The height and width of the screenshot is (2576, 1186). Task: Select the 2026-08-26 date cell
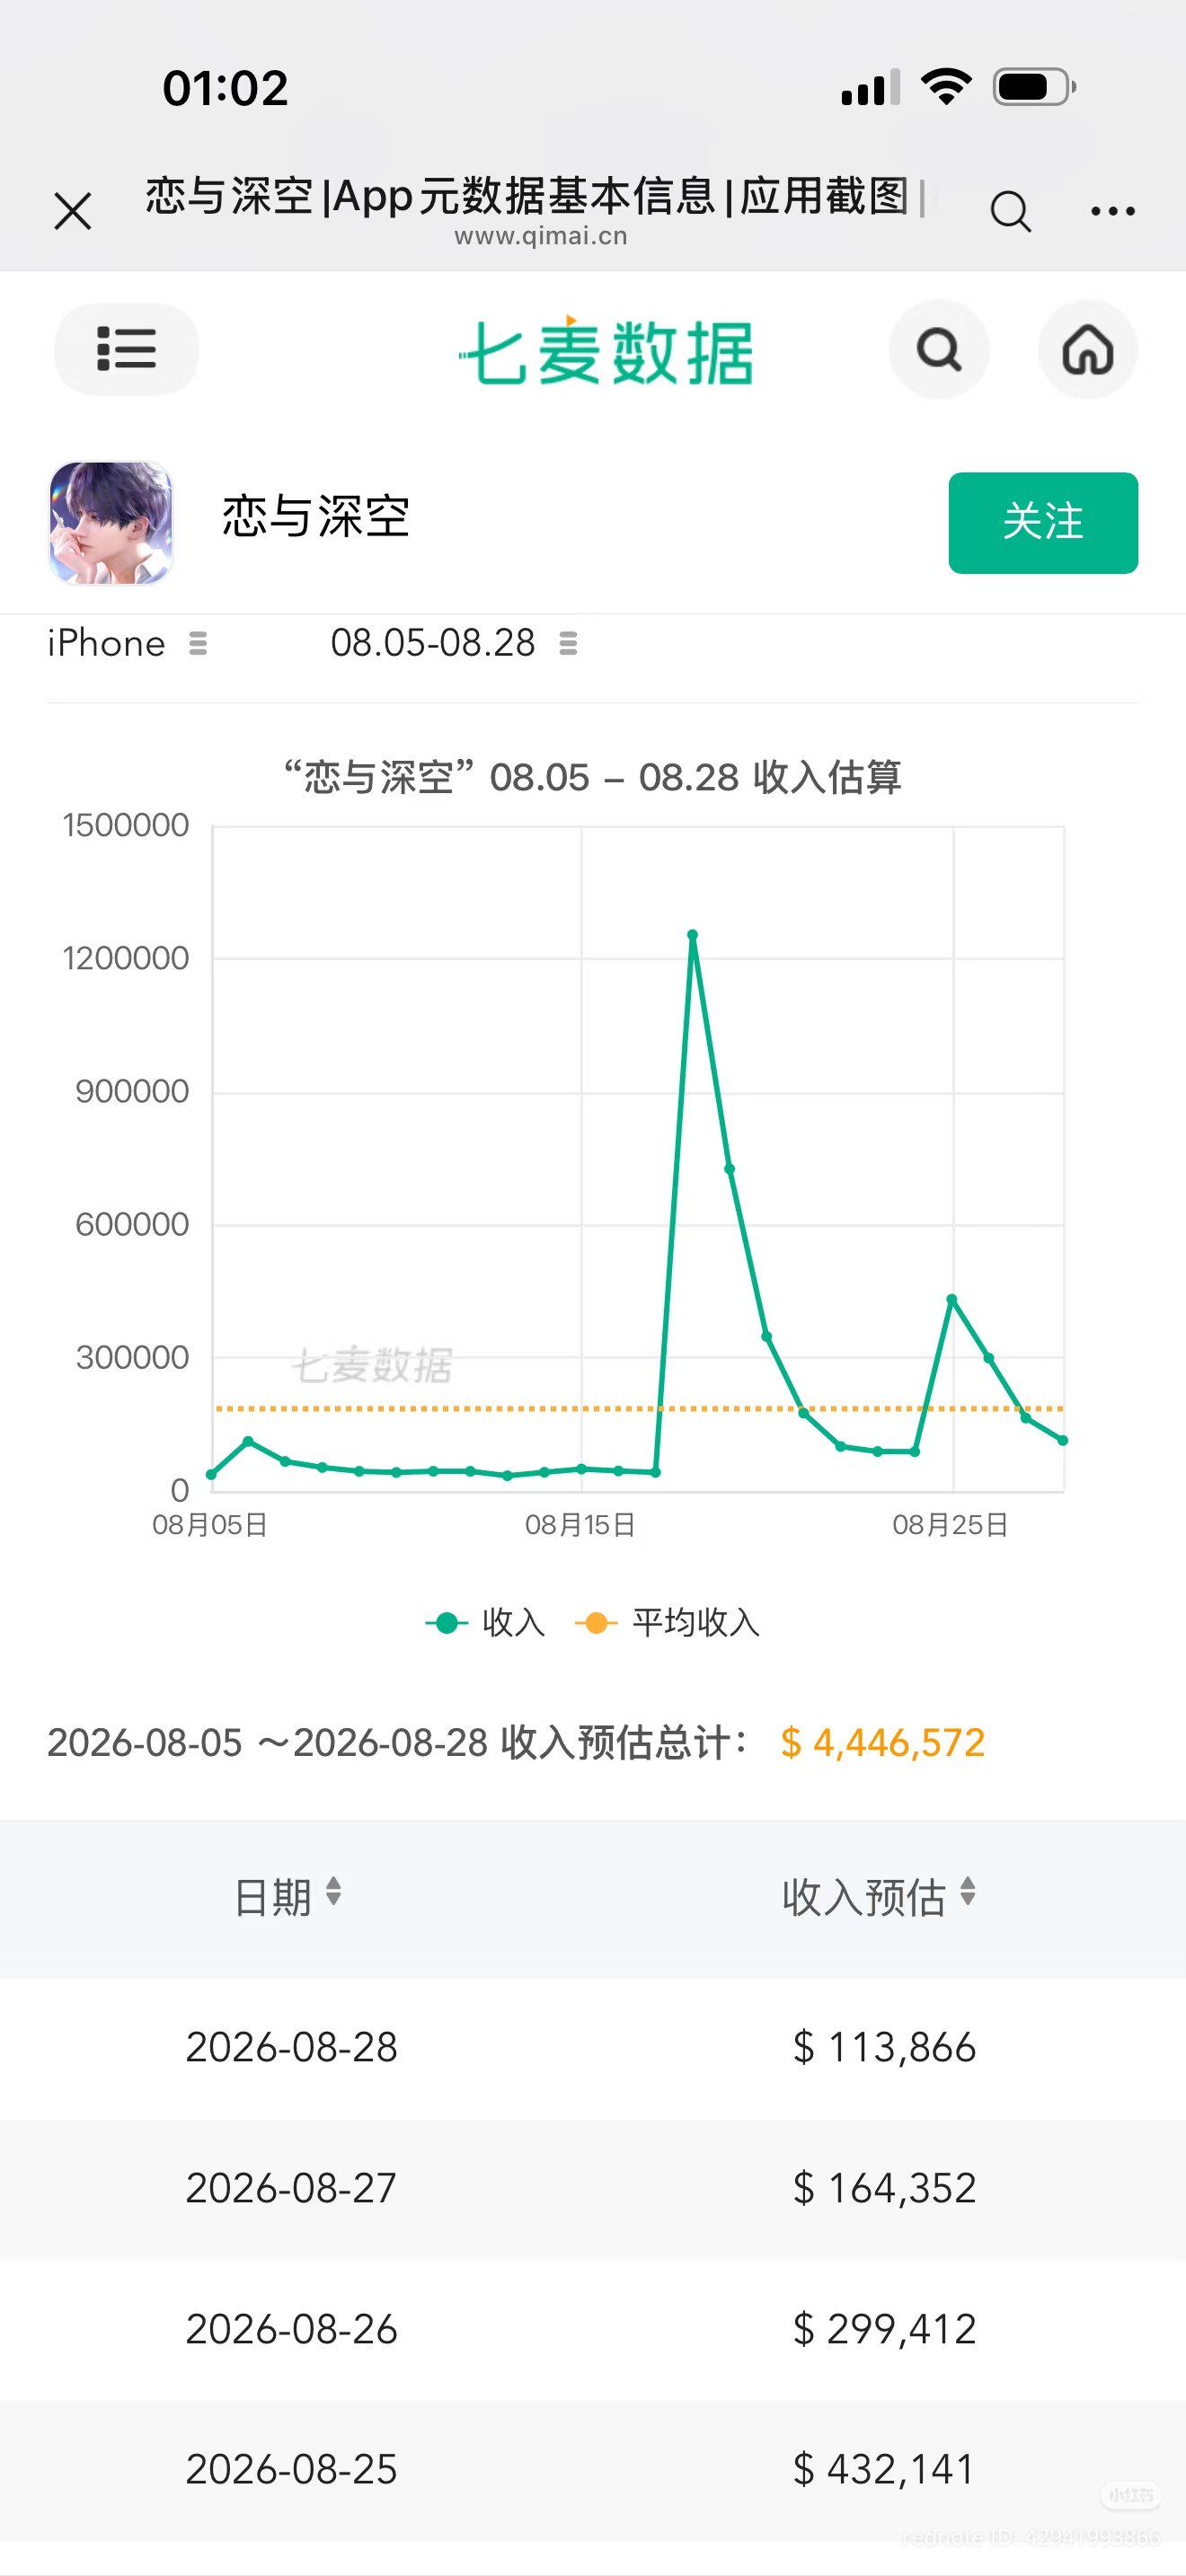(x=292, y=2329)
